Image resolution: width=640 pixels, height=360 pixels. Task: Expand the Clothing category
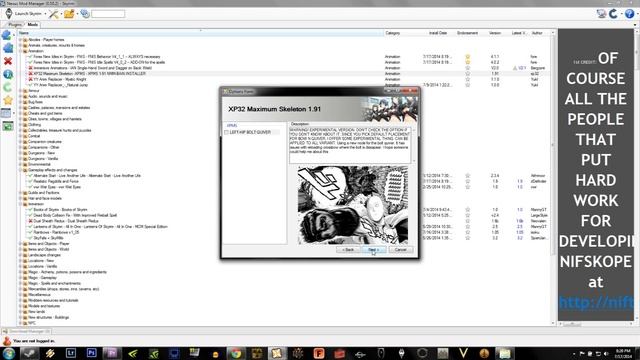pos(20,124)
